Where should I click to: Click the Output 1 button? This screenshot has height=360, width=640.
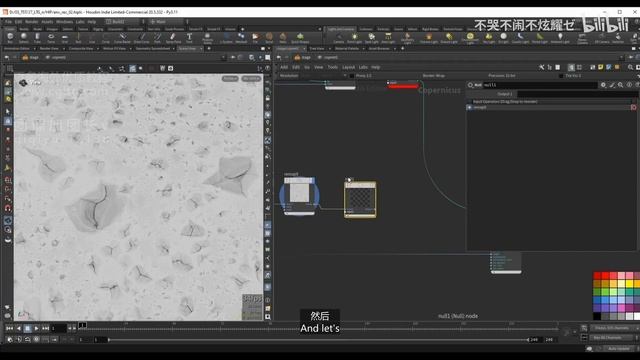[504, 94]
